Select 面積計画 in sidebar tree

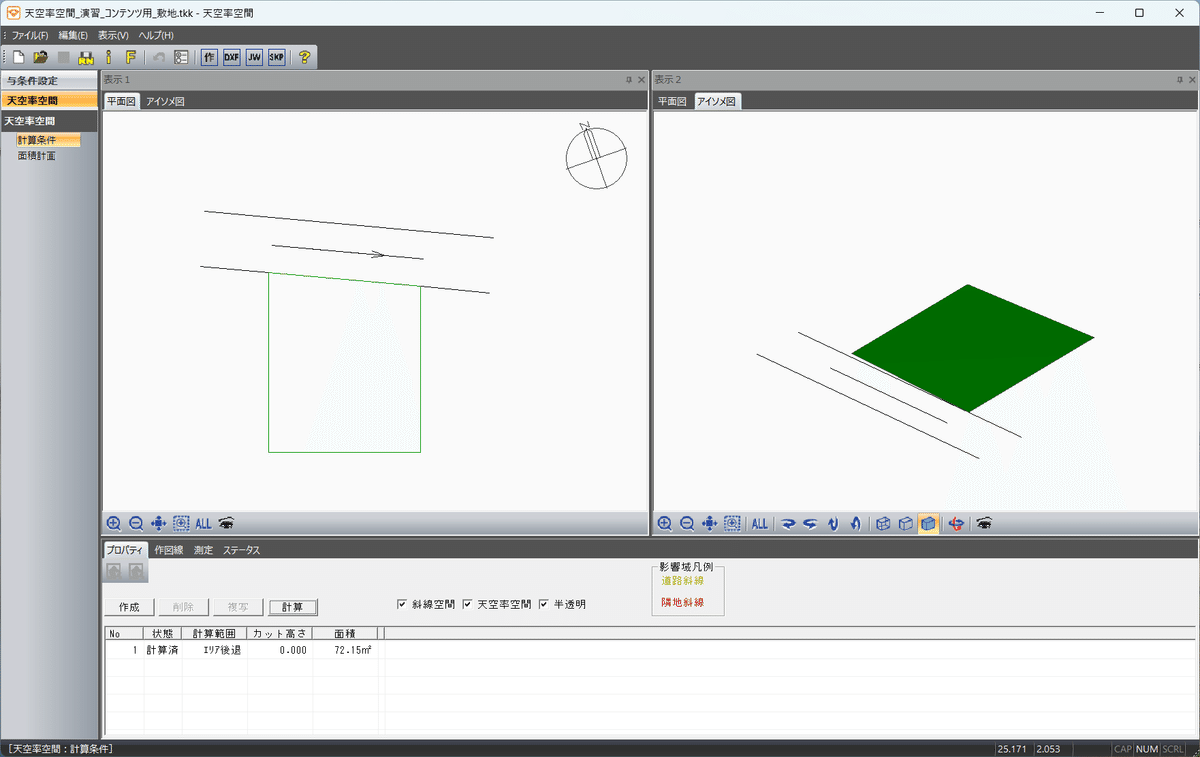point(37,156)
